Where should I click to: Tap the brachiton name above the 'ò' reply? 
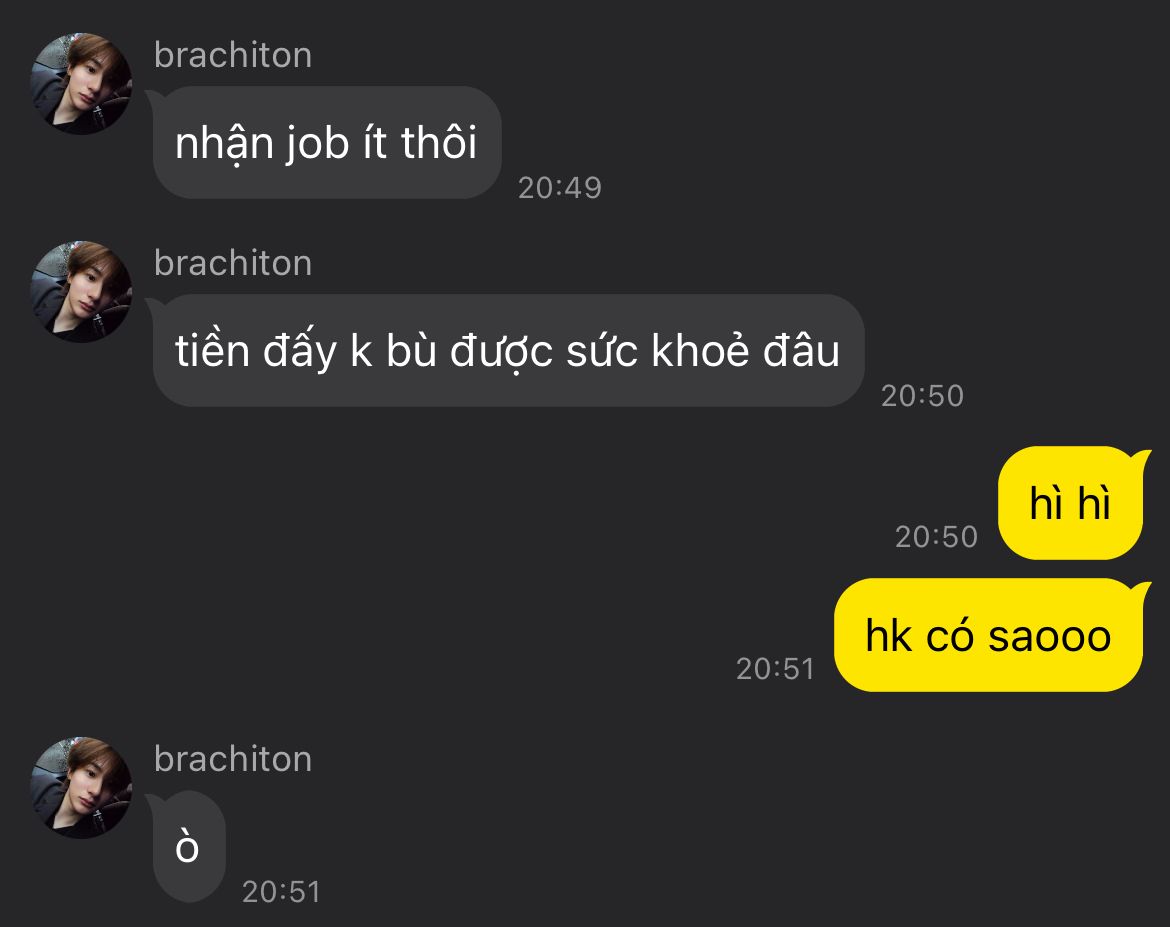coord(233,759)
